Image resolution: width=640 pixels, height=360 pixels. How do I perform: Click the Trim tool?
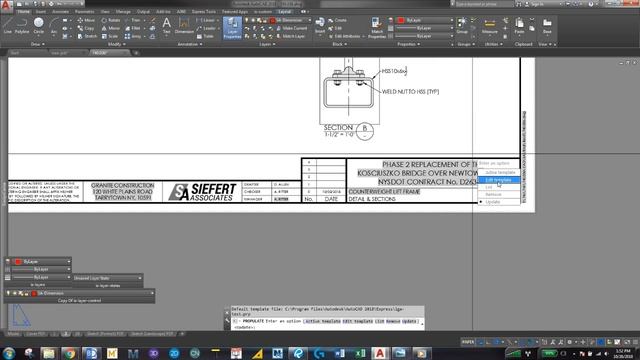tap(133, 20)
